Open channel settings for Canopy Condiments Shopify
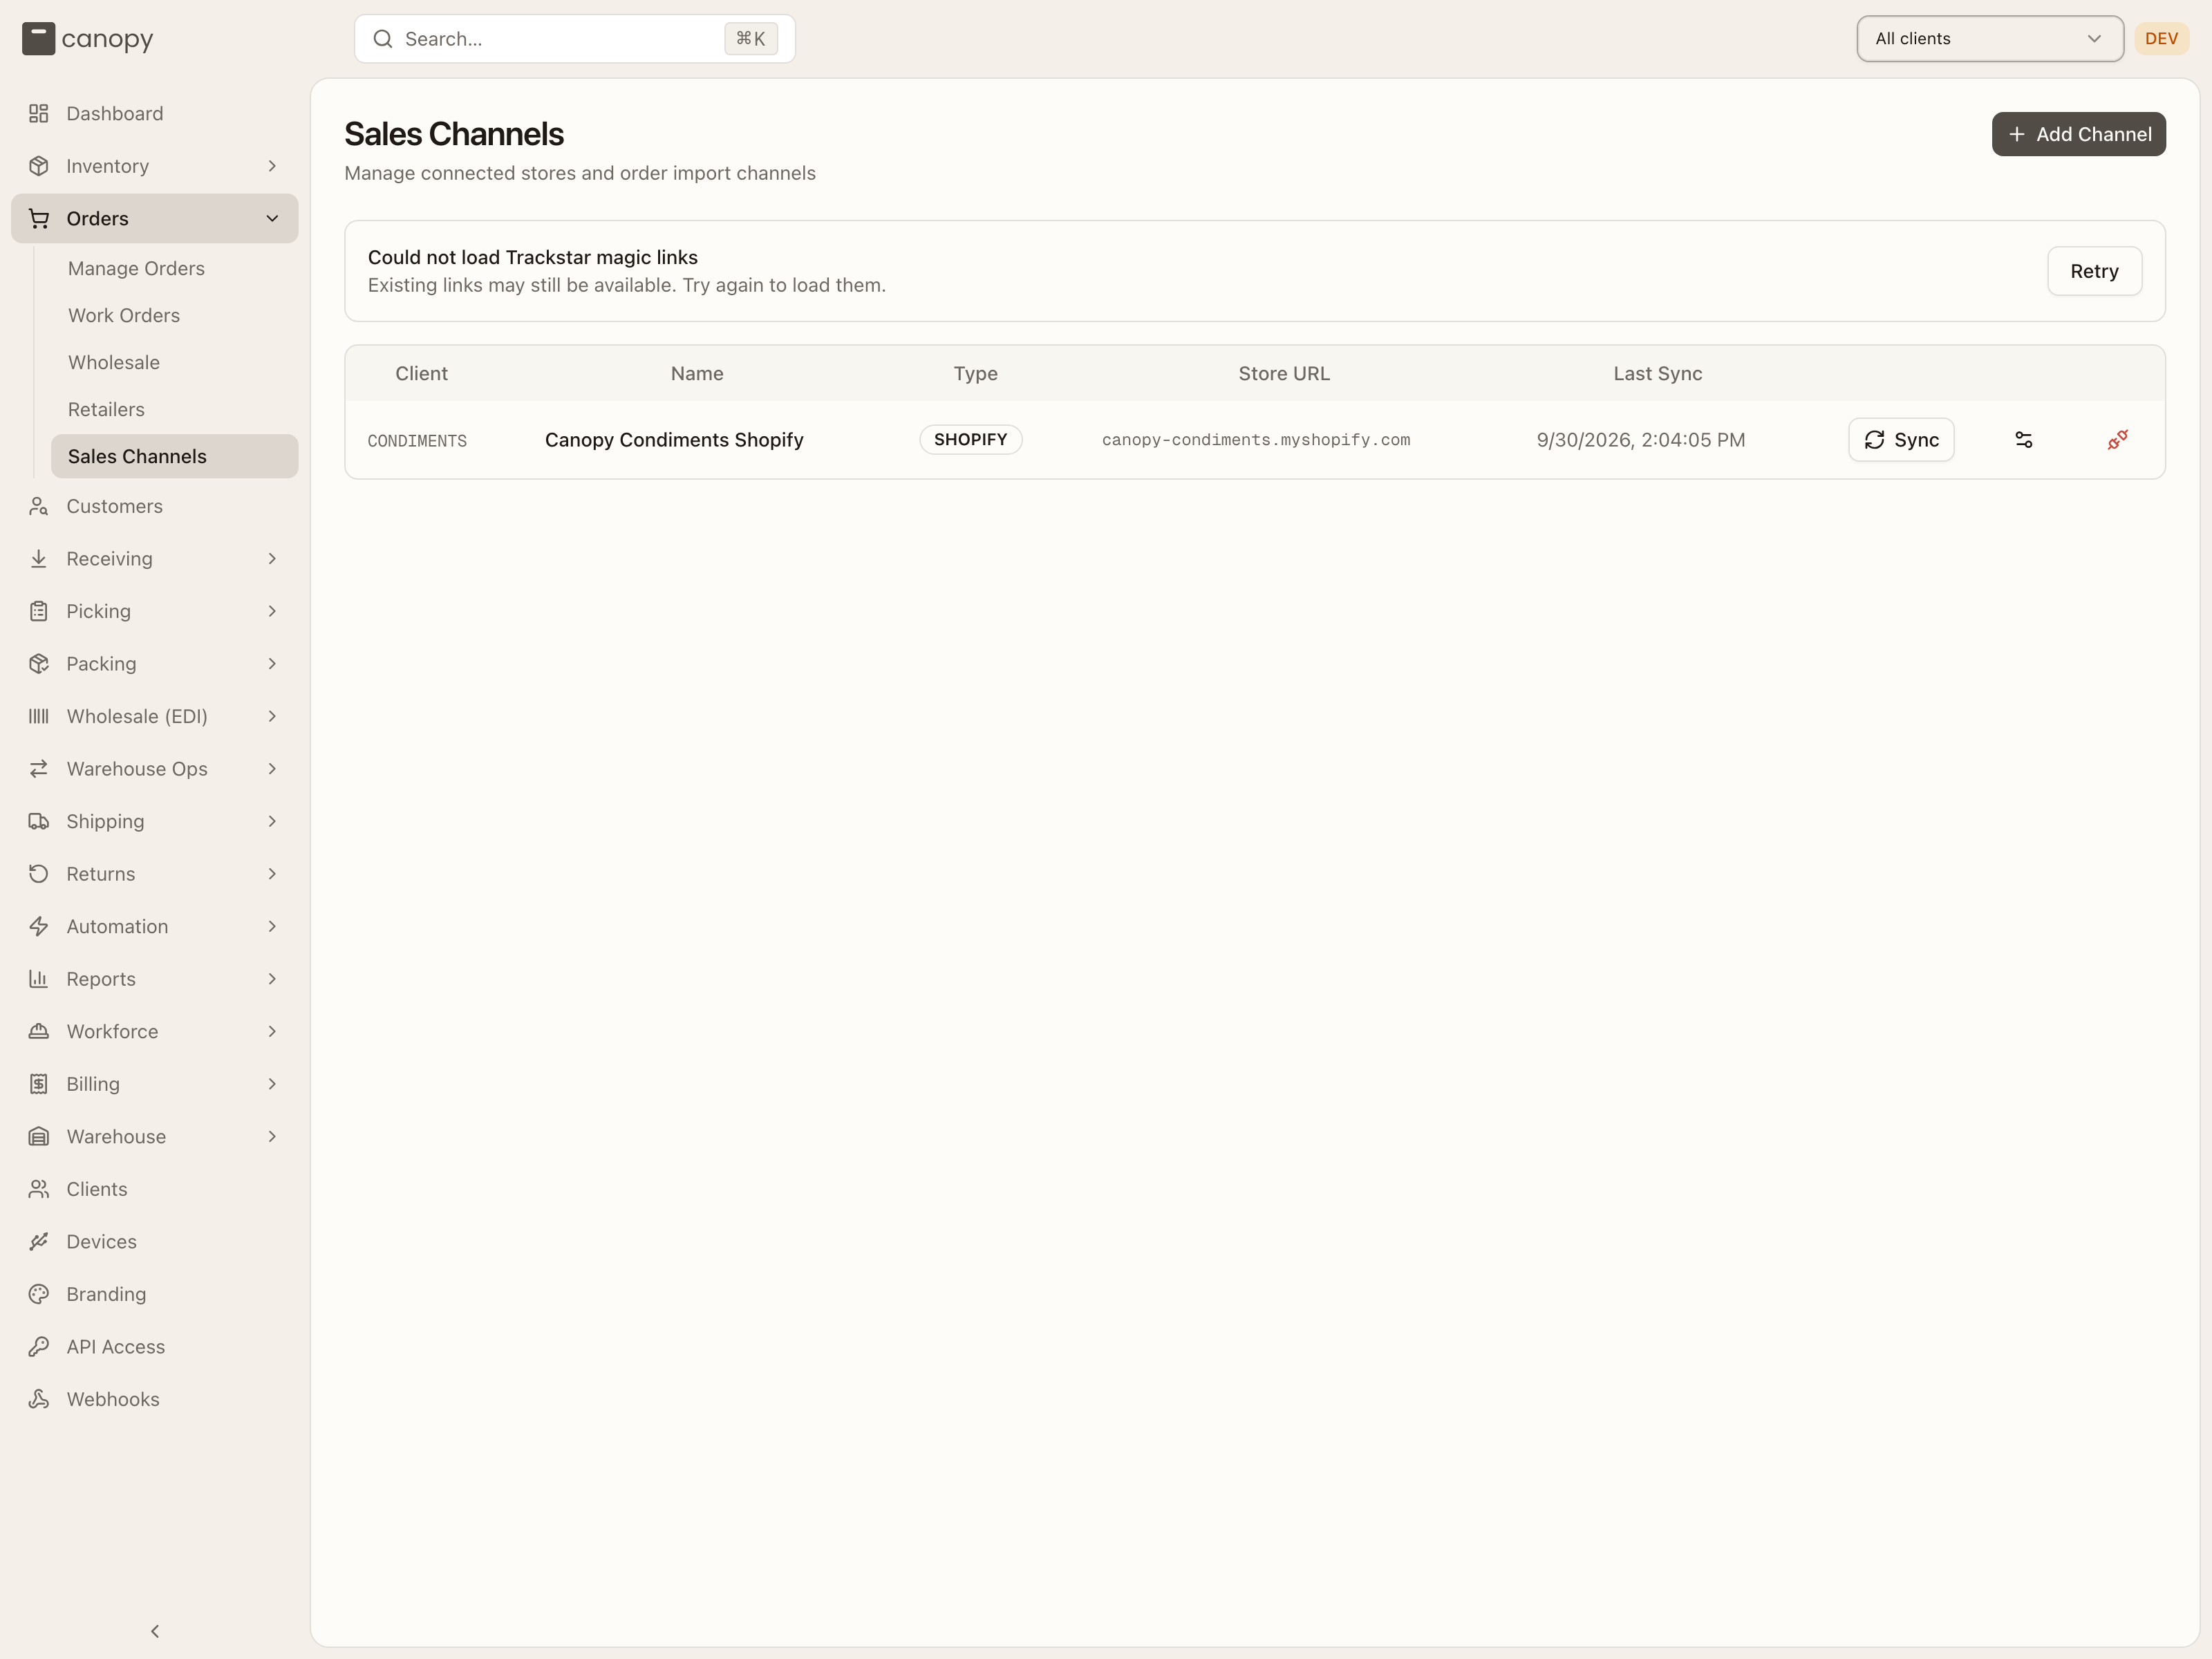This screenshot has width=2212, height=1659. [2023, 440]
